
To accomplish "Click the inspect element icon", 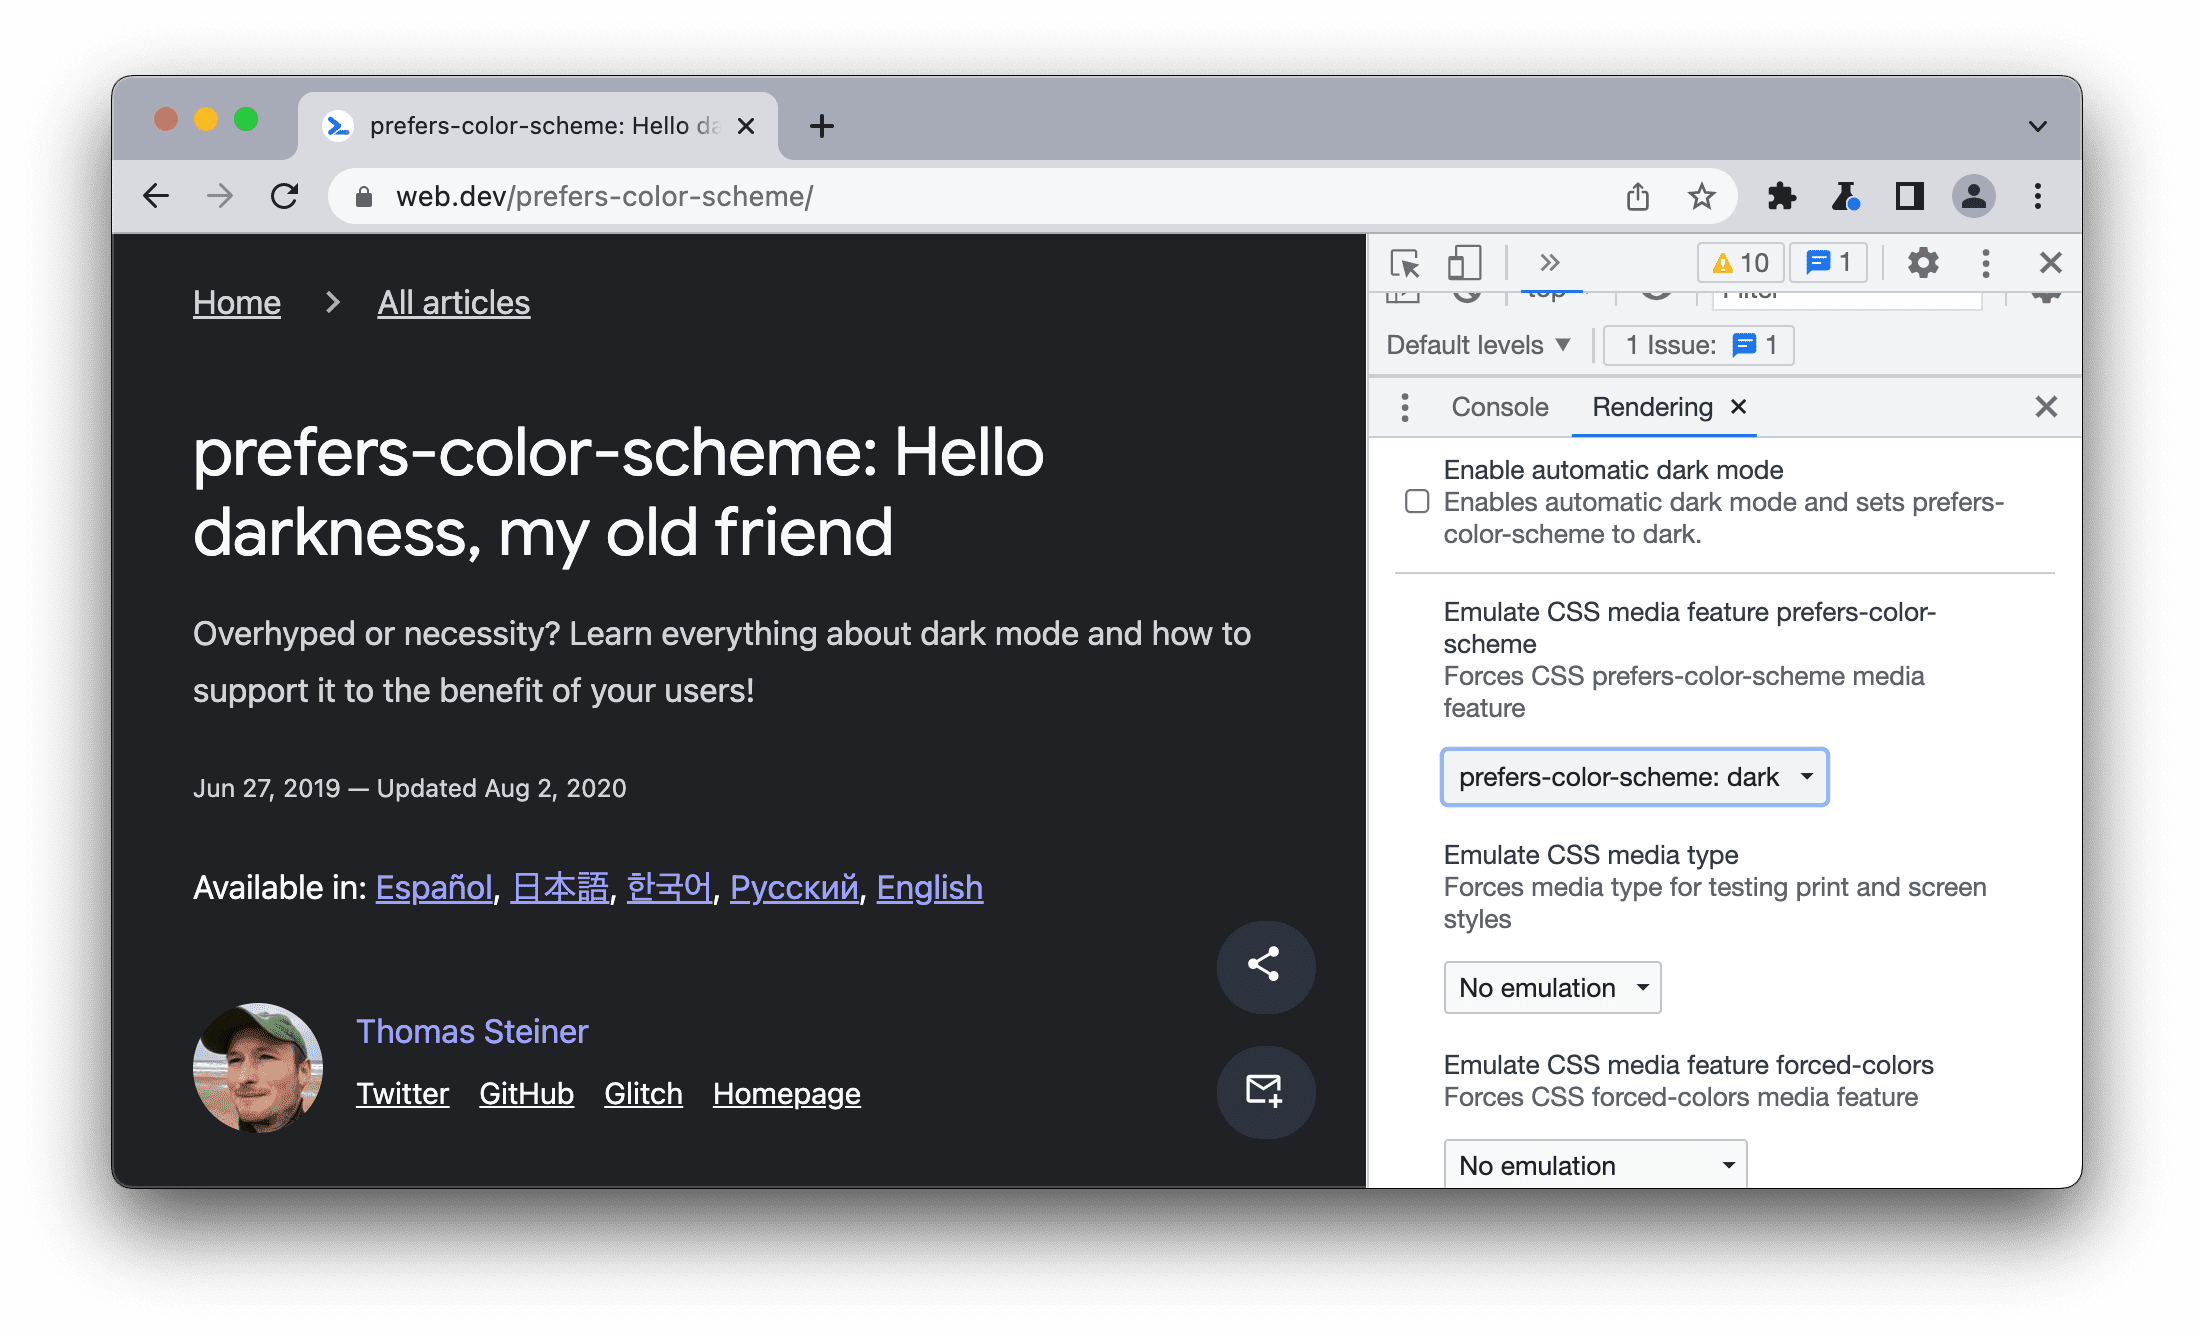I will point(1406,262).
